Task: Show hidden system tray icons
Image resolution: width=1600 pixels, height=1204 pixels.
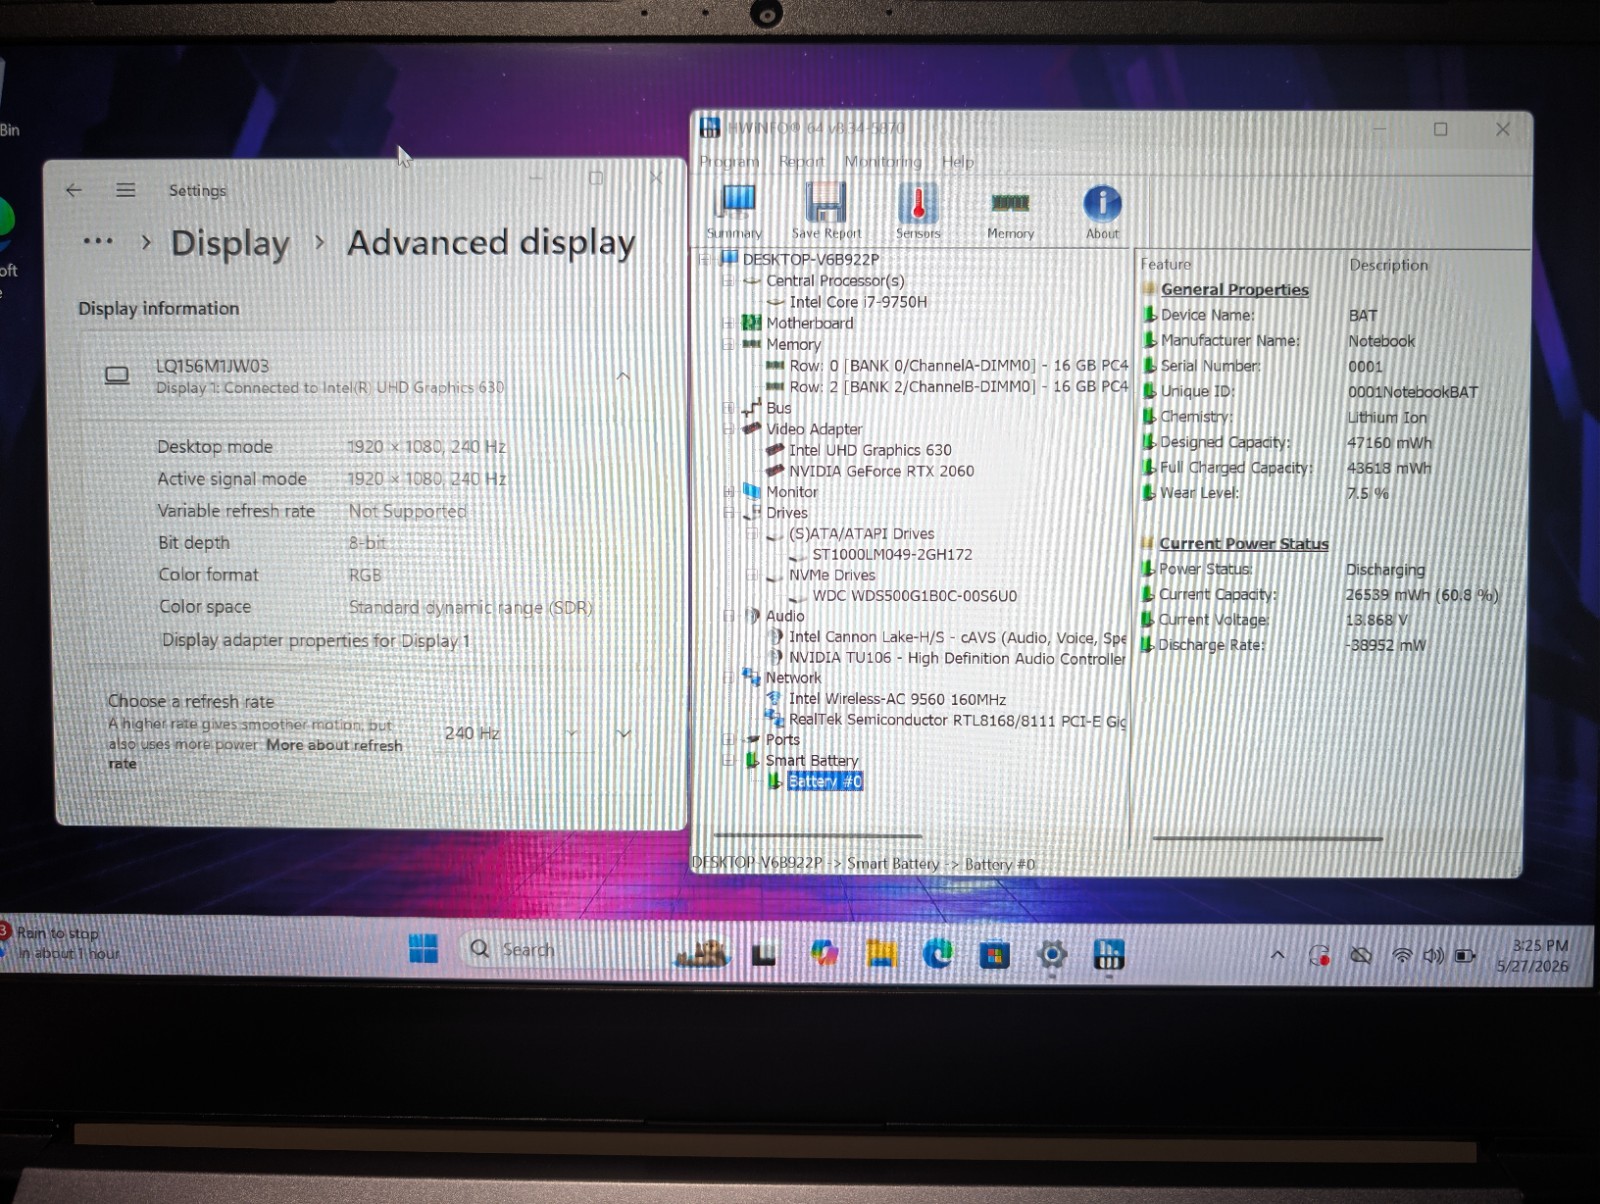Action: click(1278, 955)
